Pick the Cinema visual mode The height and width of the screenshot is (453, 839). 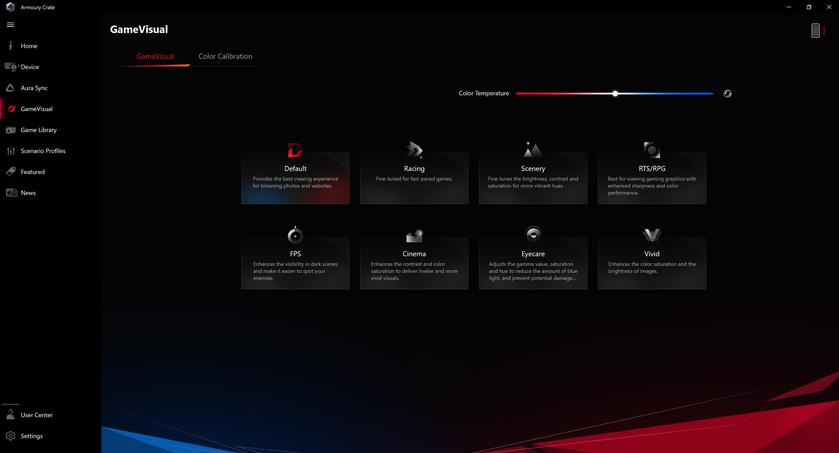[414, 262]
